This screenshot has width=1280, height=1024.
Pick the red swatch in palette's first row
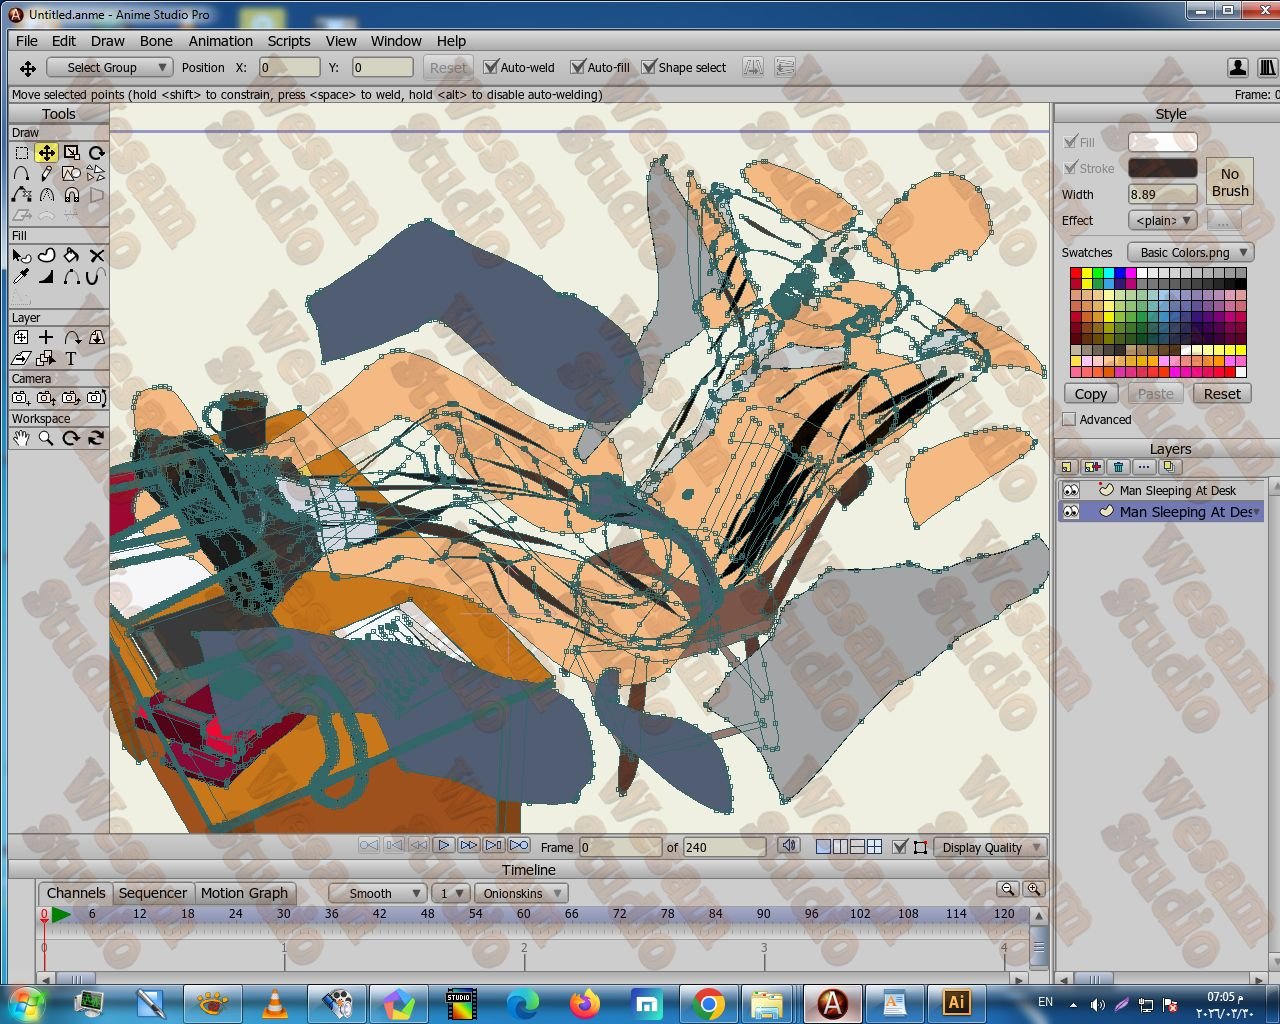click(x=1076, y=273)
